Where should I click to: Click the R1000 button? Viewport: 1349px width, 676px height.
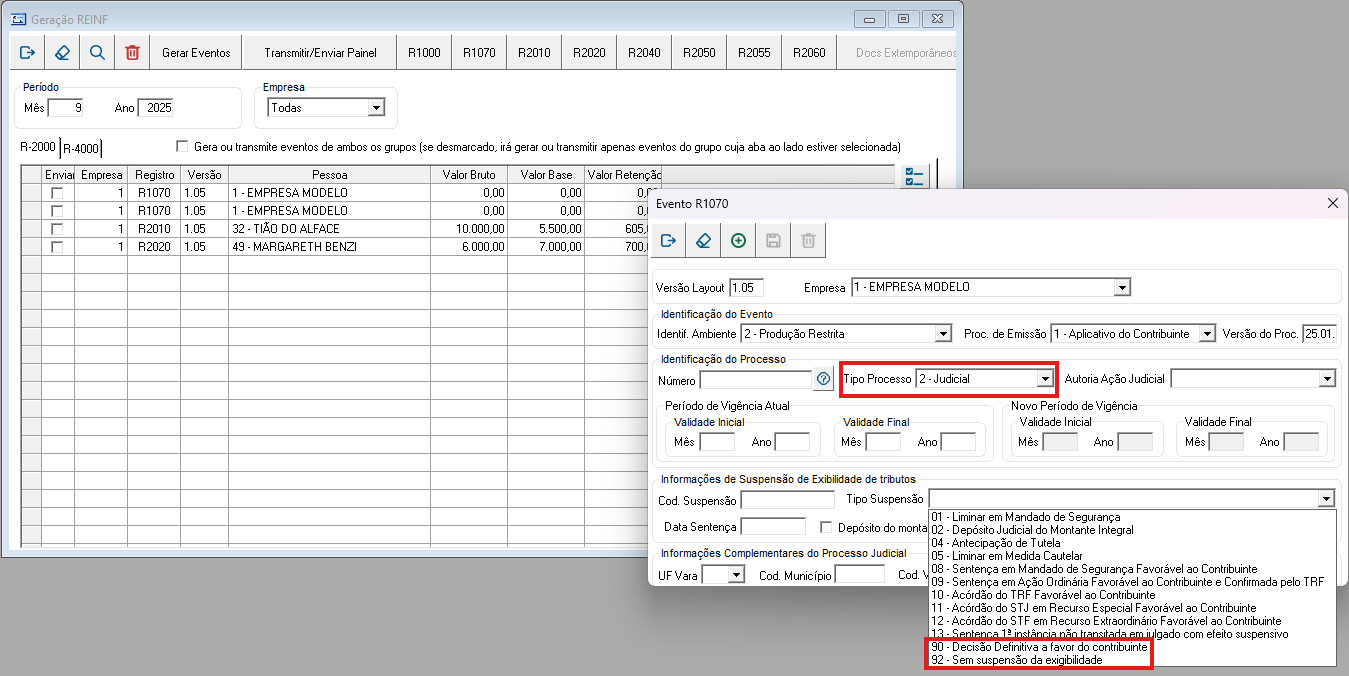click(x=424, y=52)
